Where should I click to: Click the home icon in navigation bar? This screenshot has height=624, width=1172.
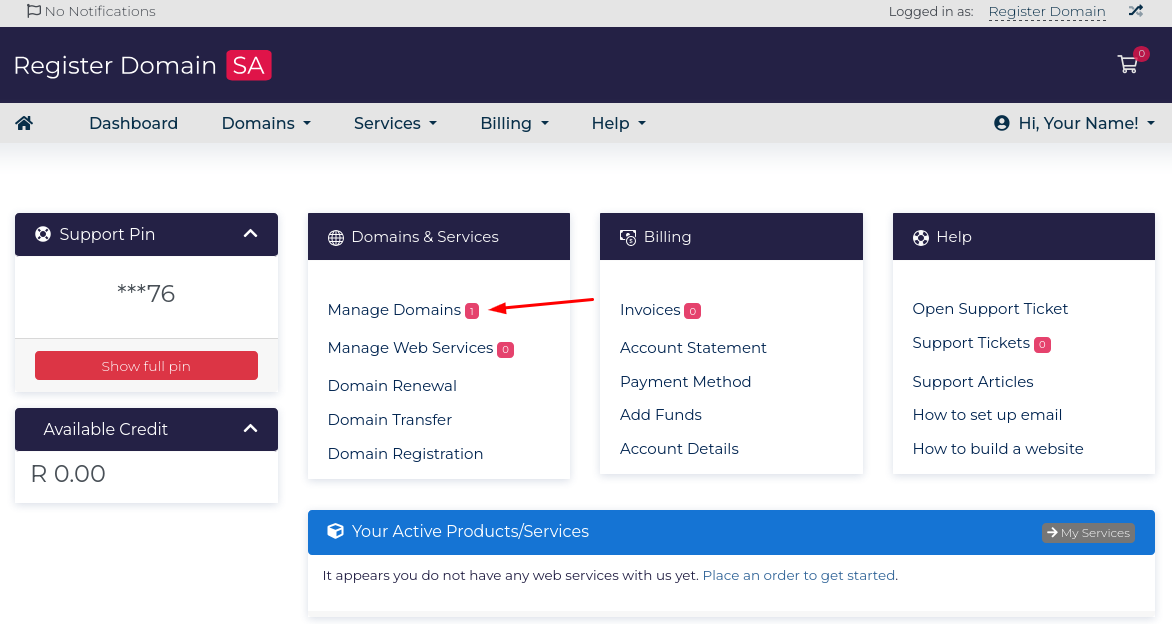click(x=24, y=123)
